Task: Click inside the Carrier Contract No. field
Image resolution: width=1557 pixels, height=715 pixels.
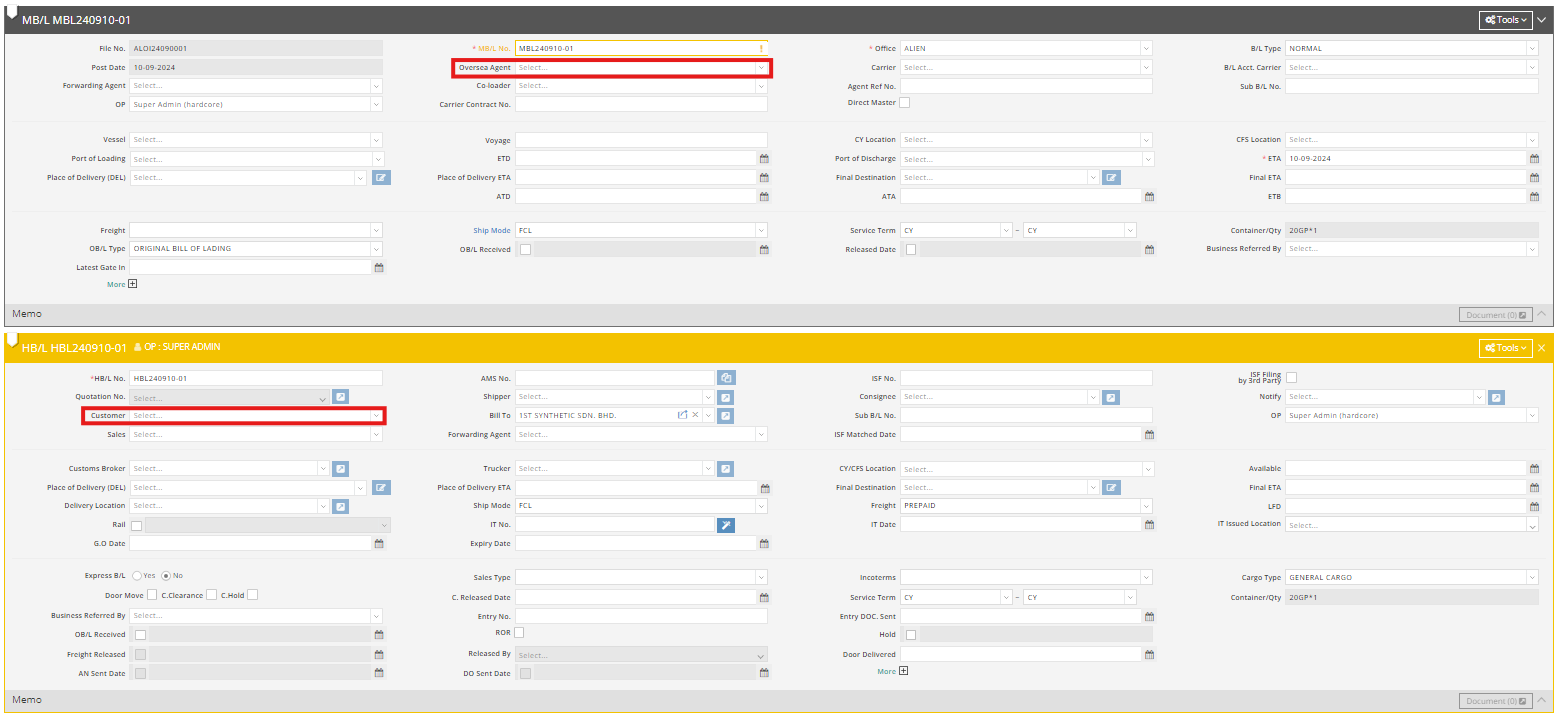Action: (x=640, y=104)
